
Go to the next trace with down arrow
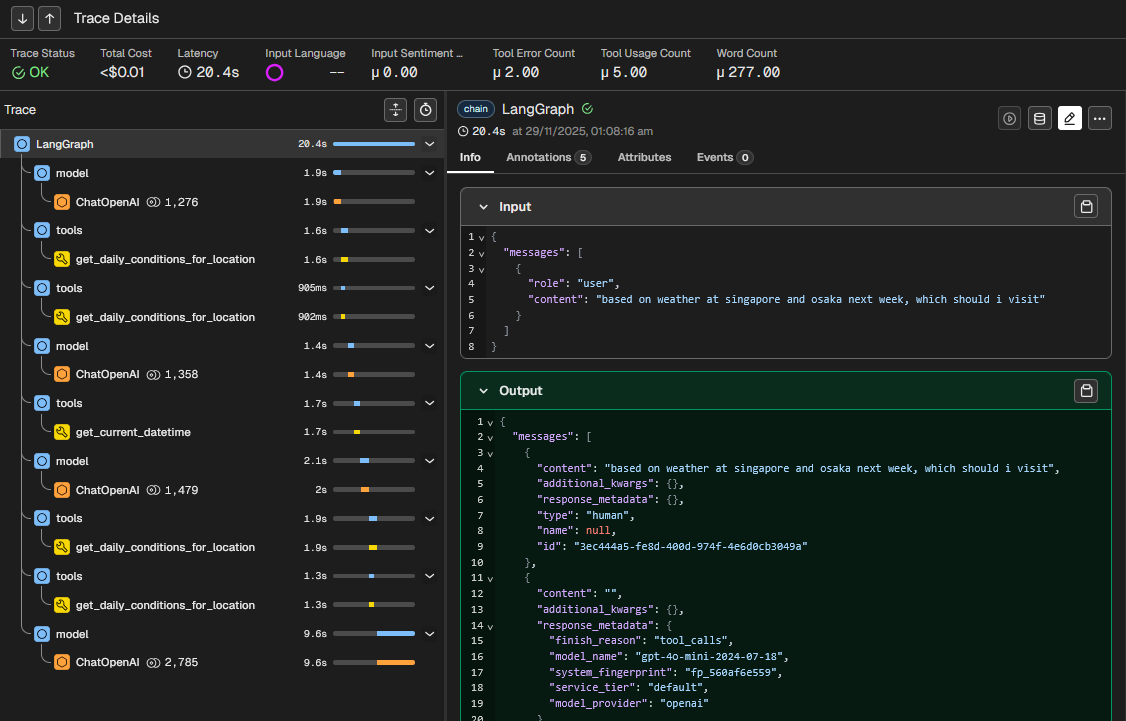point(23,18)
